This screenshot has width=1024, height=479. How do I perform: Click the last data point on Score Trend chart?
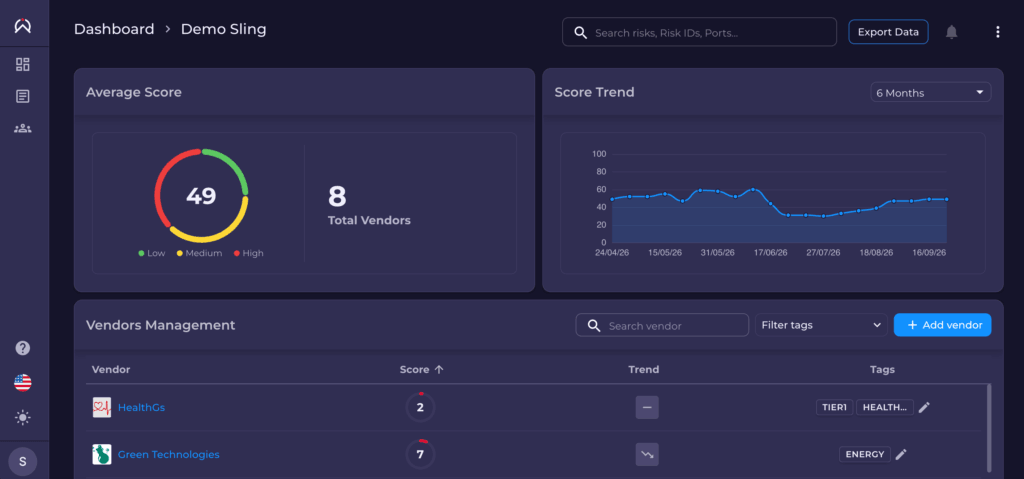[x=946, y=199]
